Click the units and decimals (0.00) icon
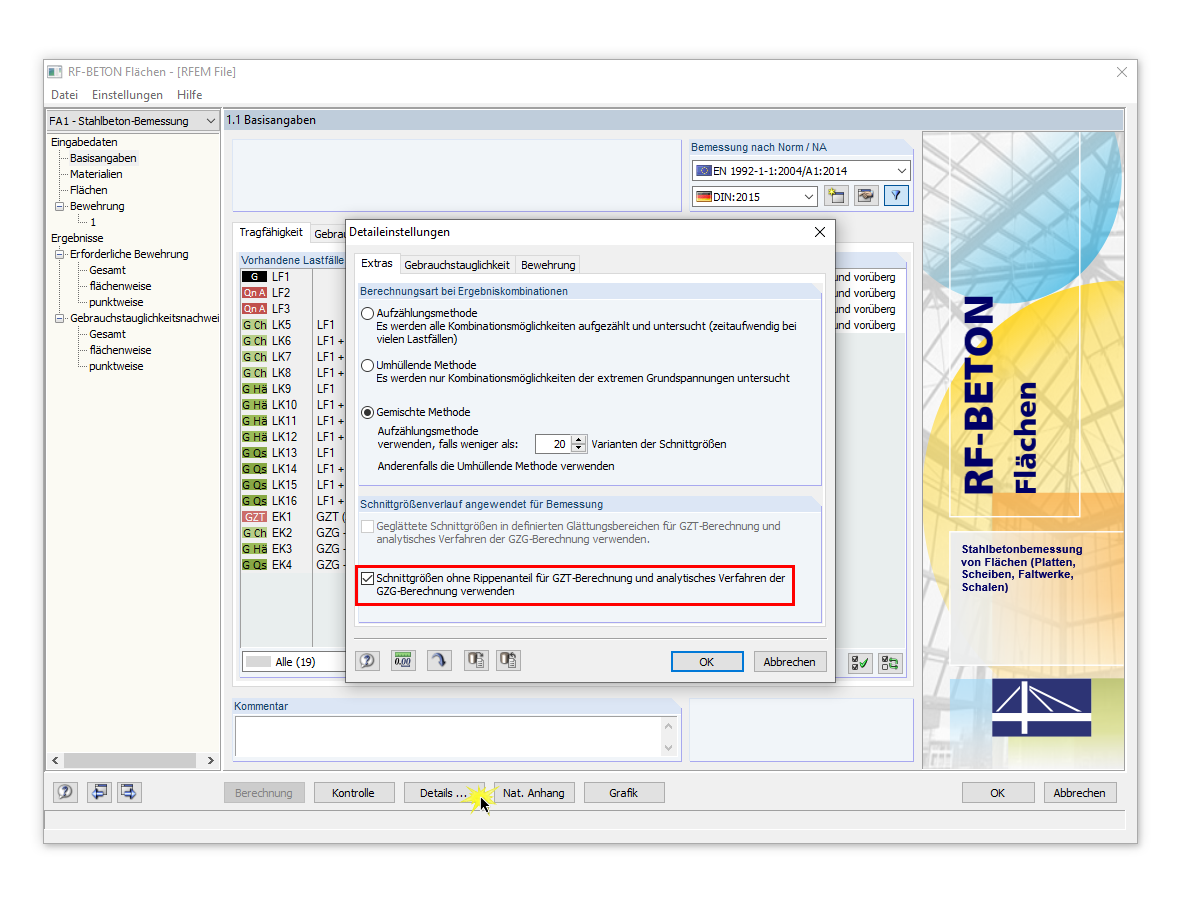The width and height of the screenshot is (1200, 900). pyautogui.click(x=403, y=661)
